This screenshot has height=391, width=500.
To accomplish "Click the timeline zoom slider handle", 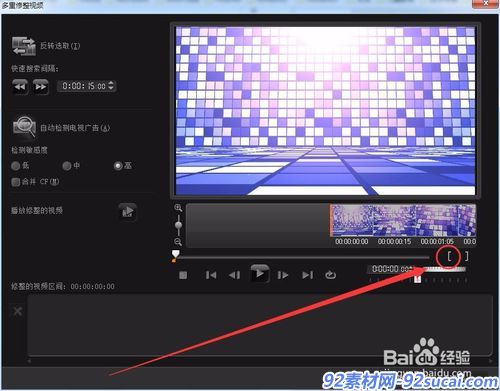I will point(179,225).
